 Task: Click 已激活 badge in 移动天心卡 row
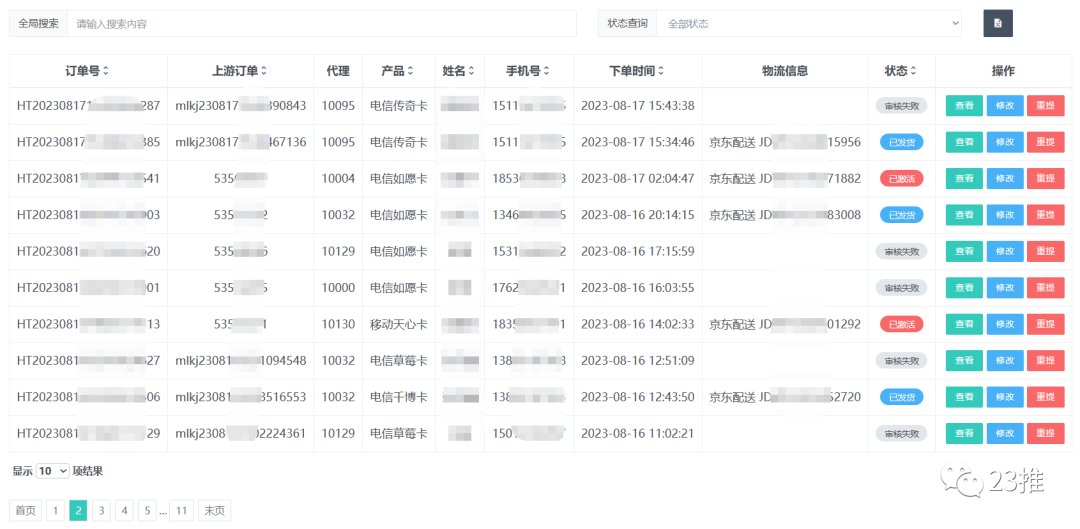902,324
